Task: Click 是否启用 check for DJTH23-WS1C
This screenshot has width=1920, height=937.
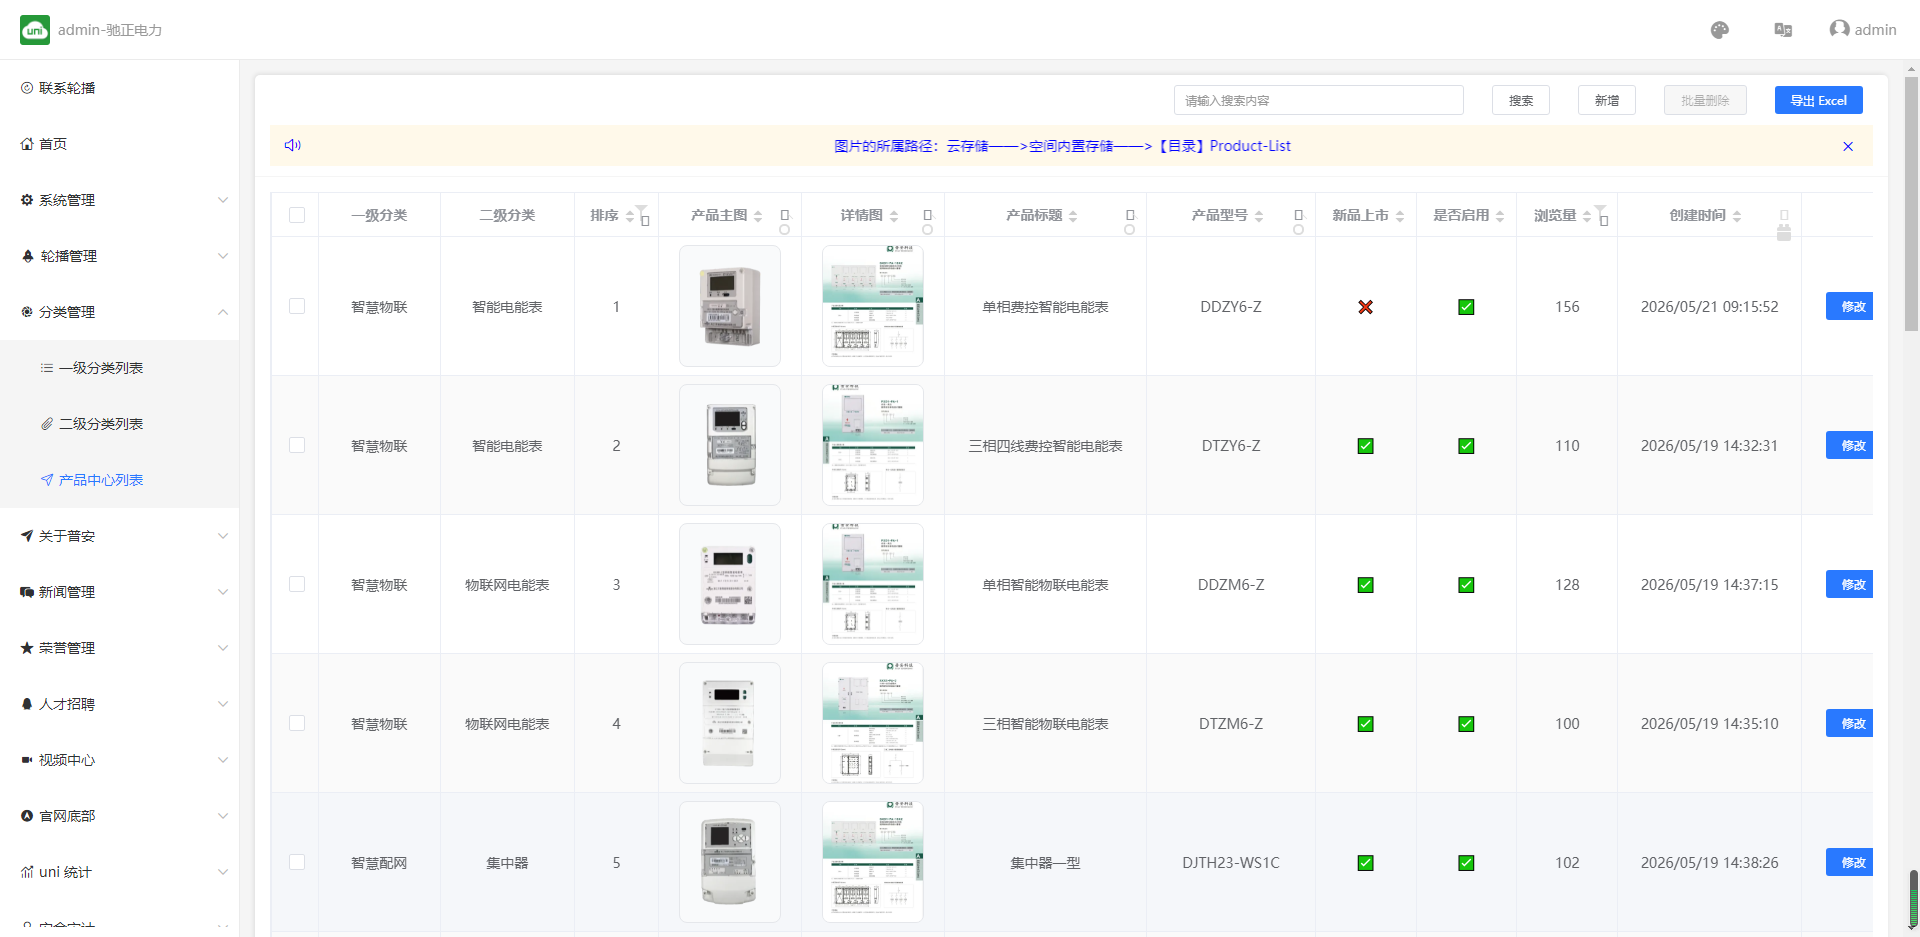Action: pyautogui.click(x=1466, y=863)
